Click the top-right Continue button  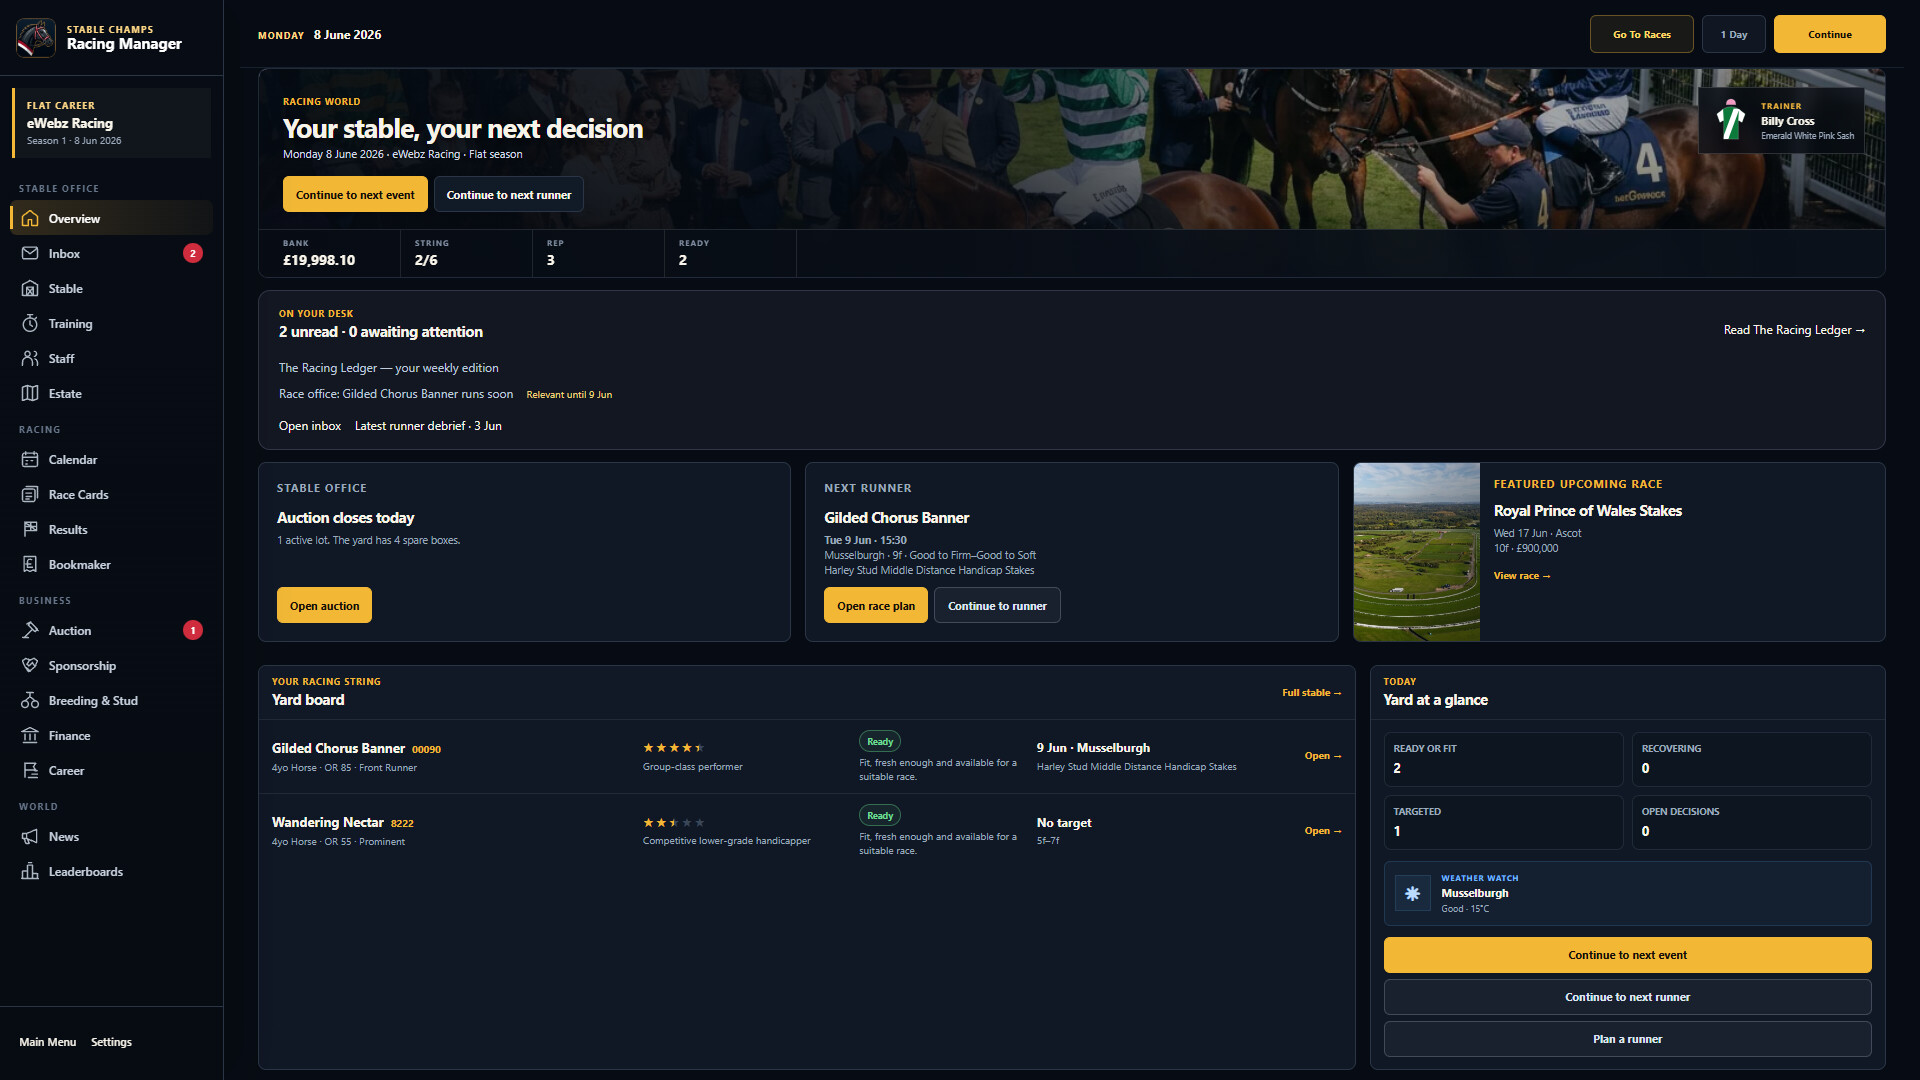1829,34
